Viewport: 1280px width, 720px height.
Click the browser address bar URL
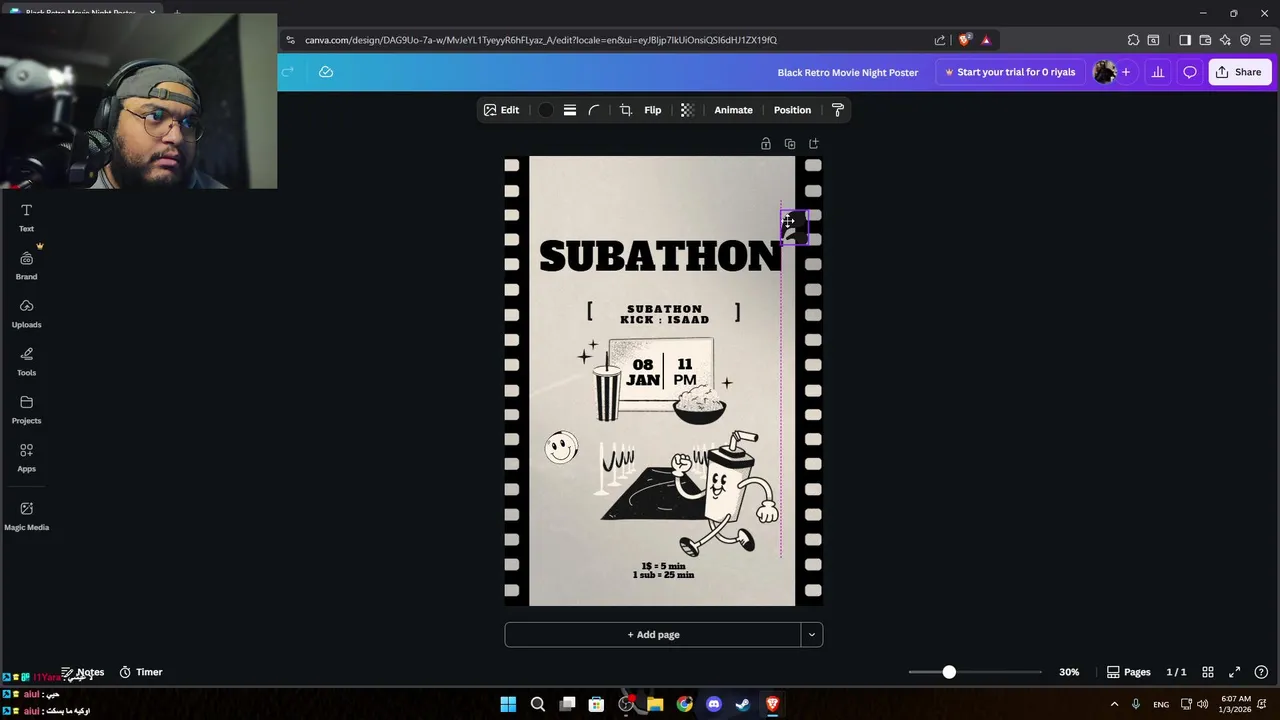click(541, 40)
